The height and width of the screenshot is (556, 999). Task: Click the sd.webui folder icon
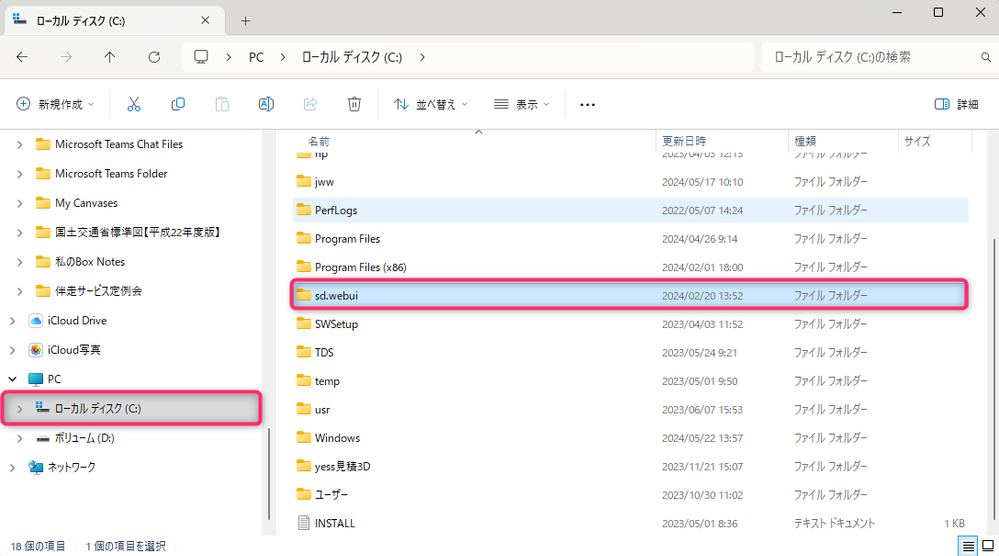click(x=304, y=295)
